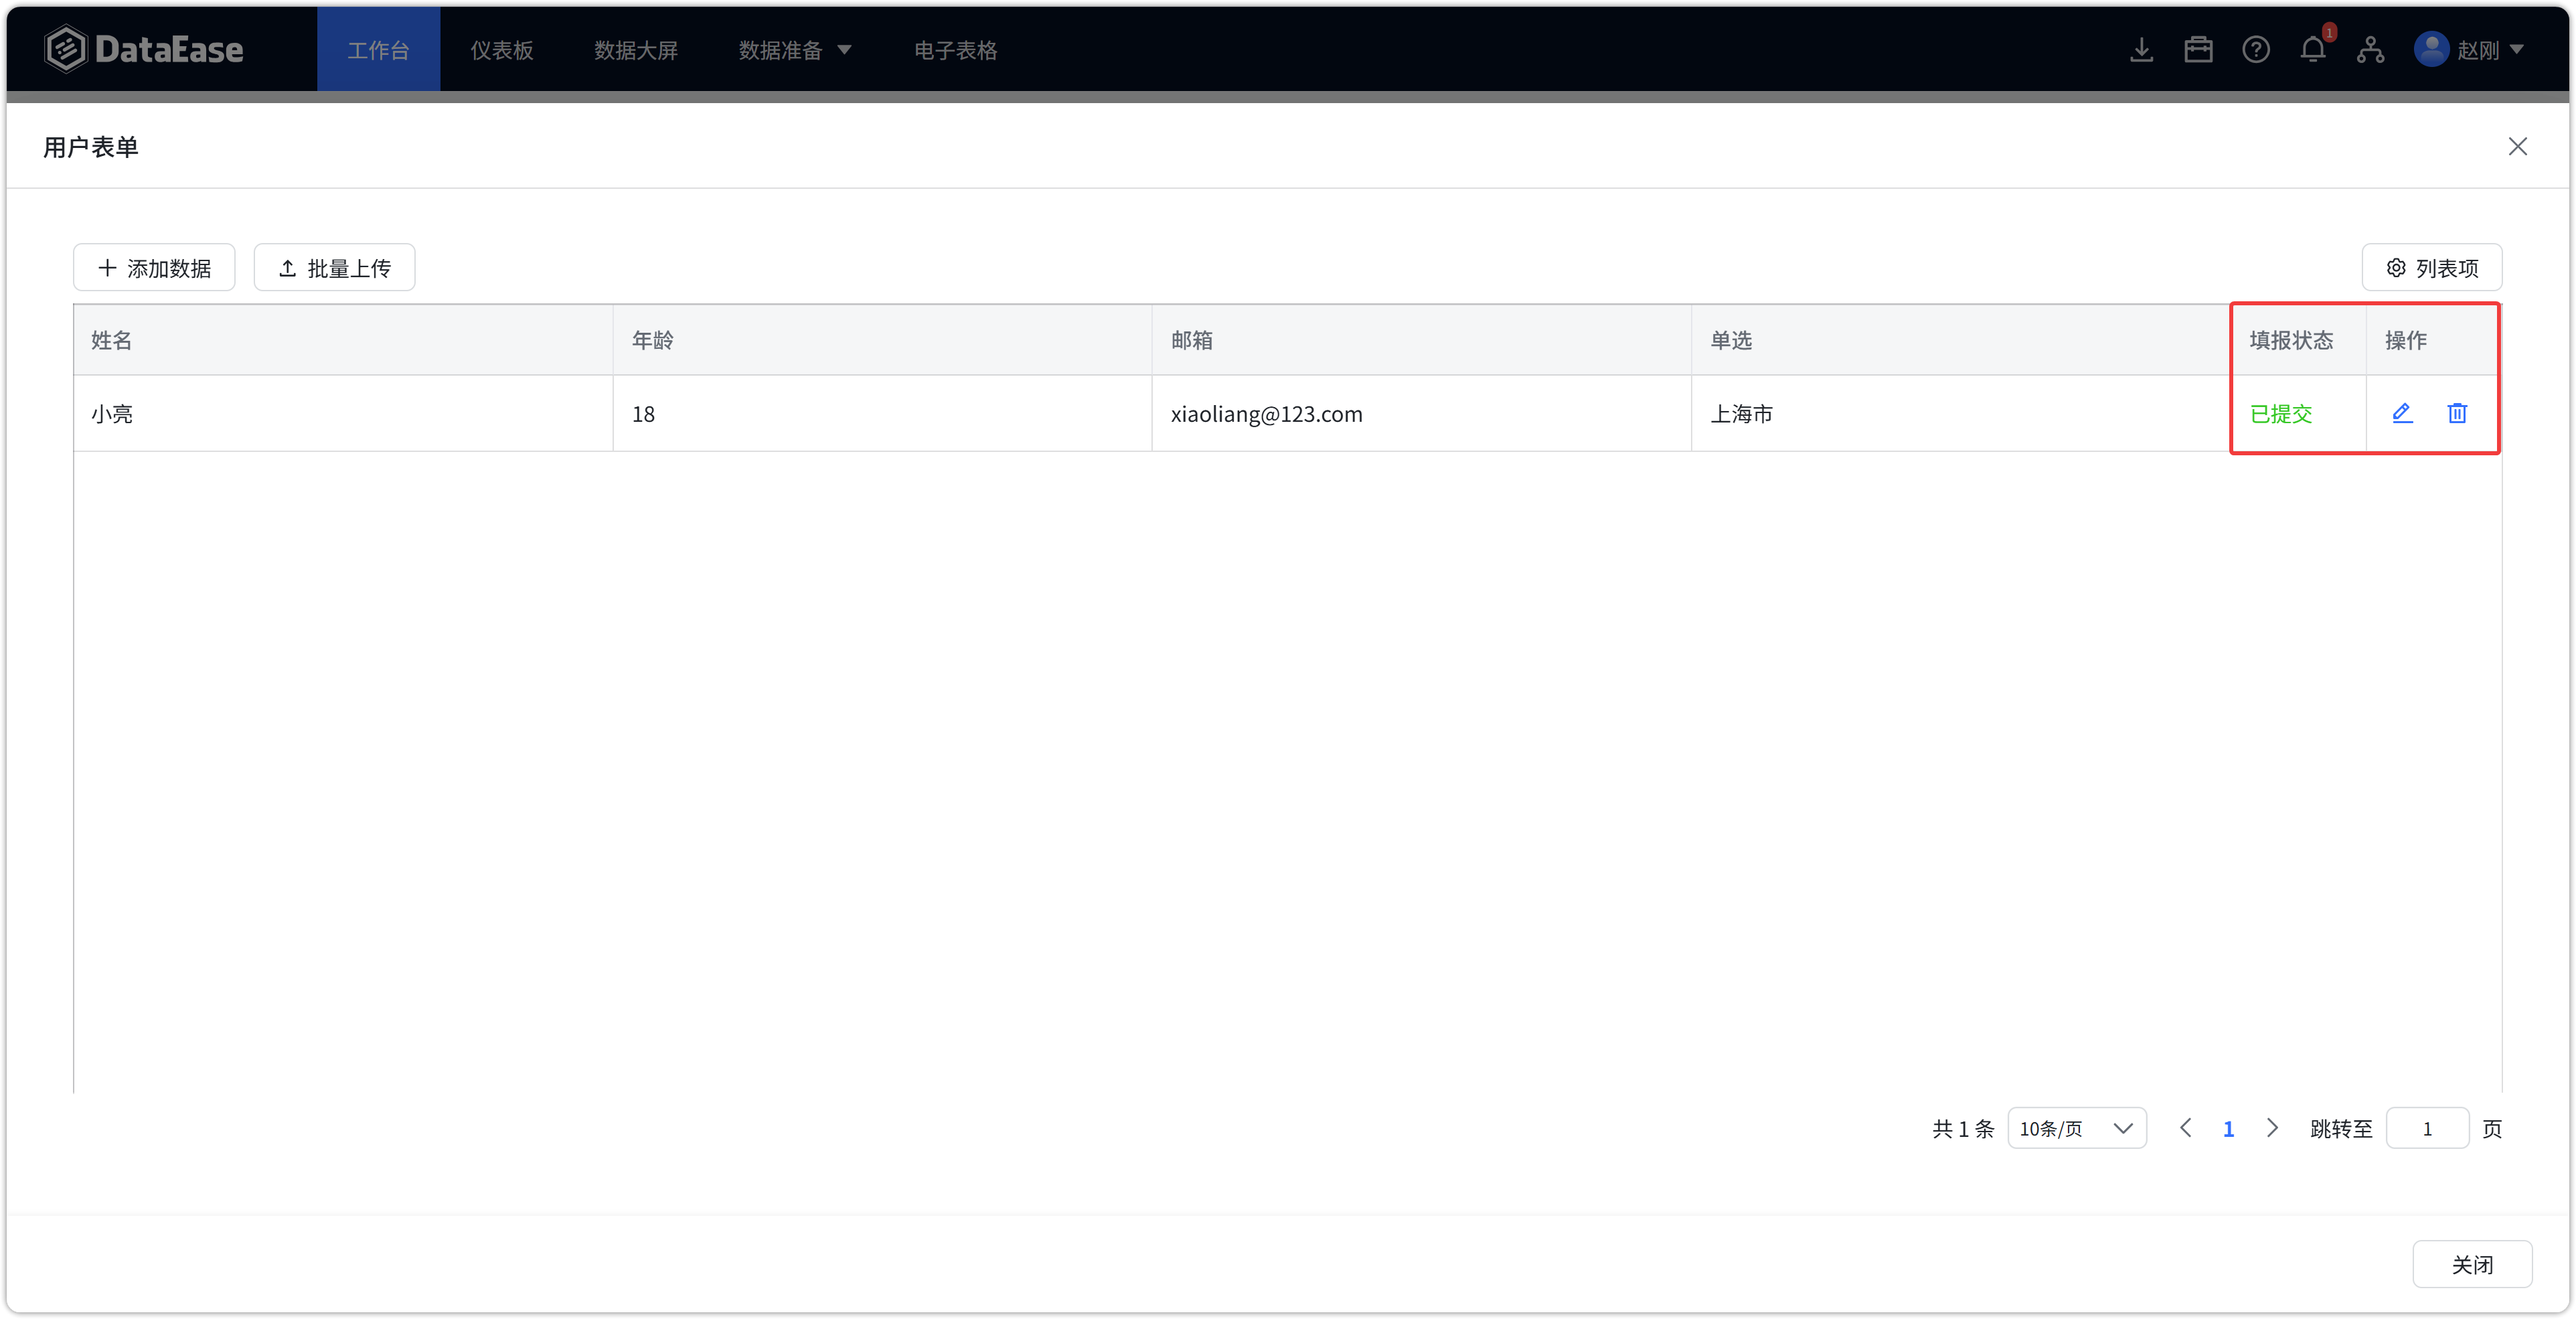Image resolution: width=2576 pixels, height=1319 pixels.
Task: Open the download center icon
Action: tap(2141, 49)
